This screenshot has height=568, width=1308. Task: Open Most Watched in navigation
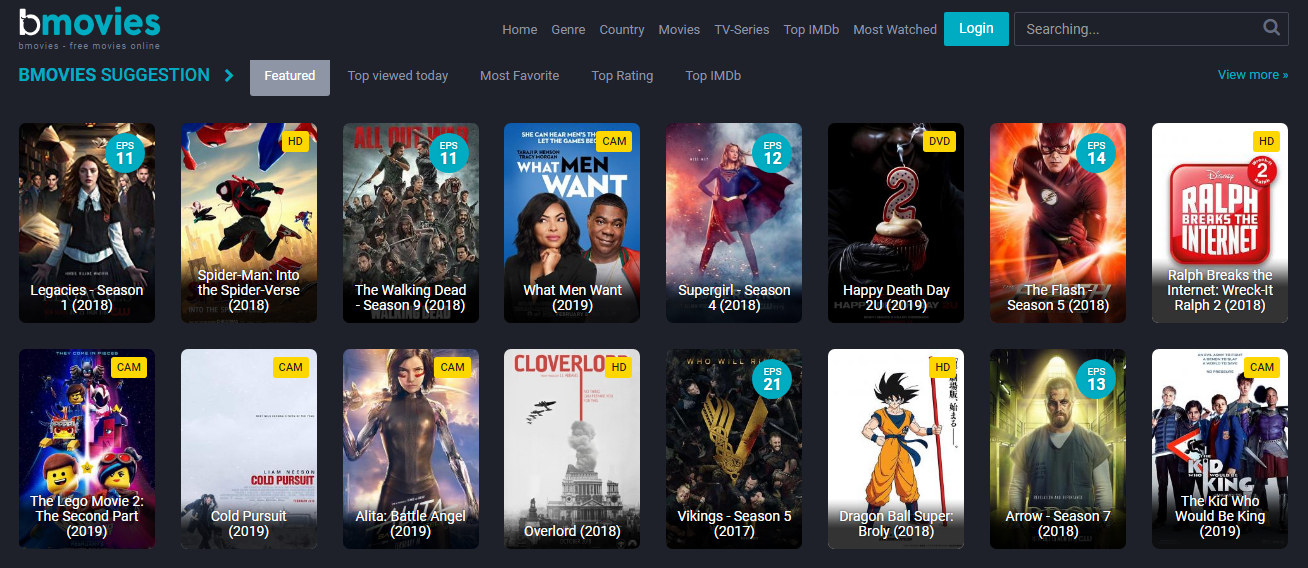(895, 29)
